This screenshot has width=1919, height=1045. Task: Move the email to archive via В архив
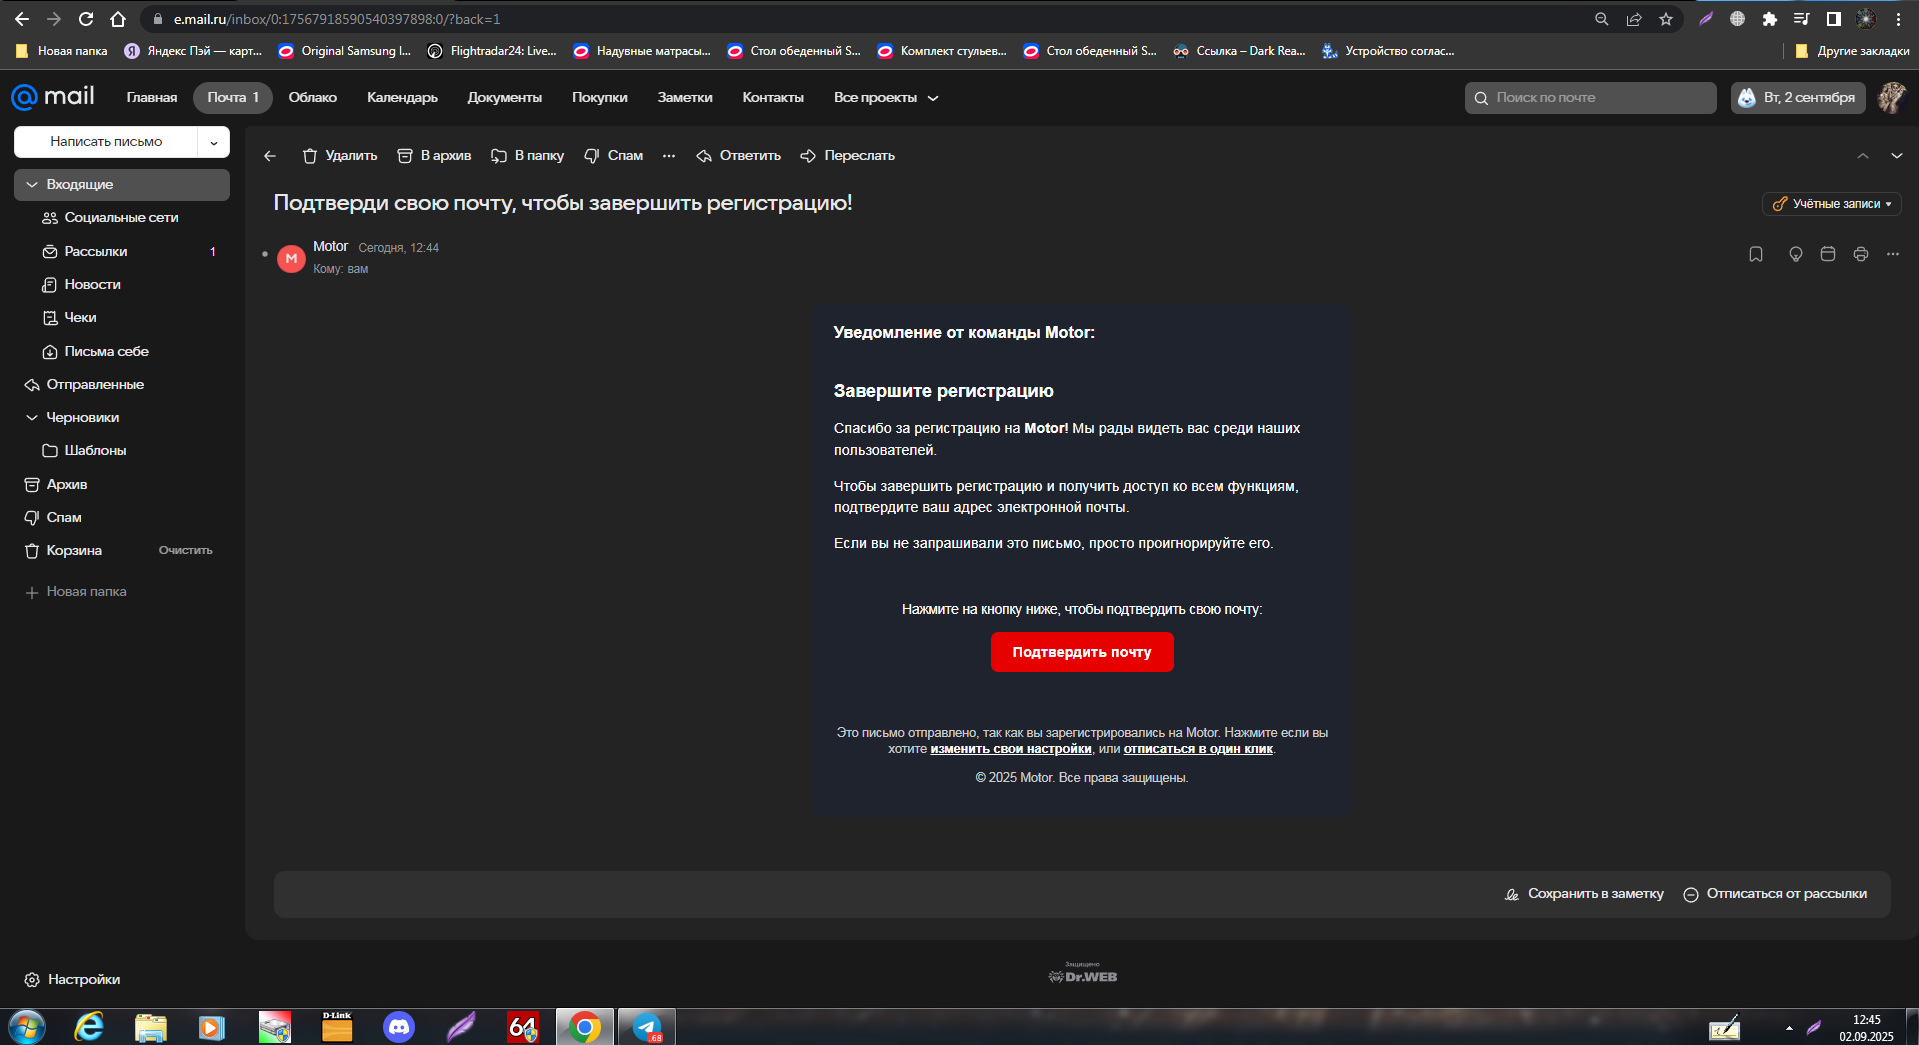[x=434, y=156]
